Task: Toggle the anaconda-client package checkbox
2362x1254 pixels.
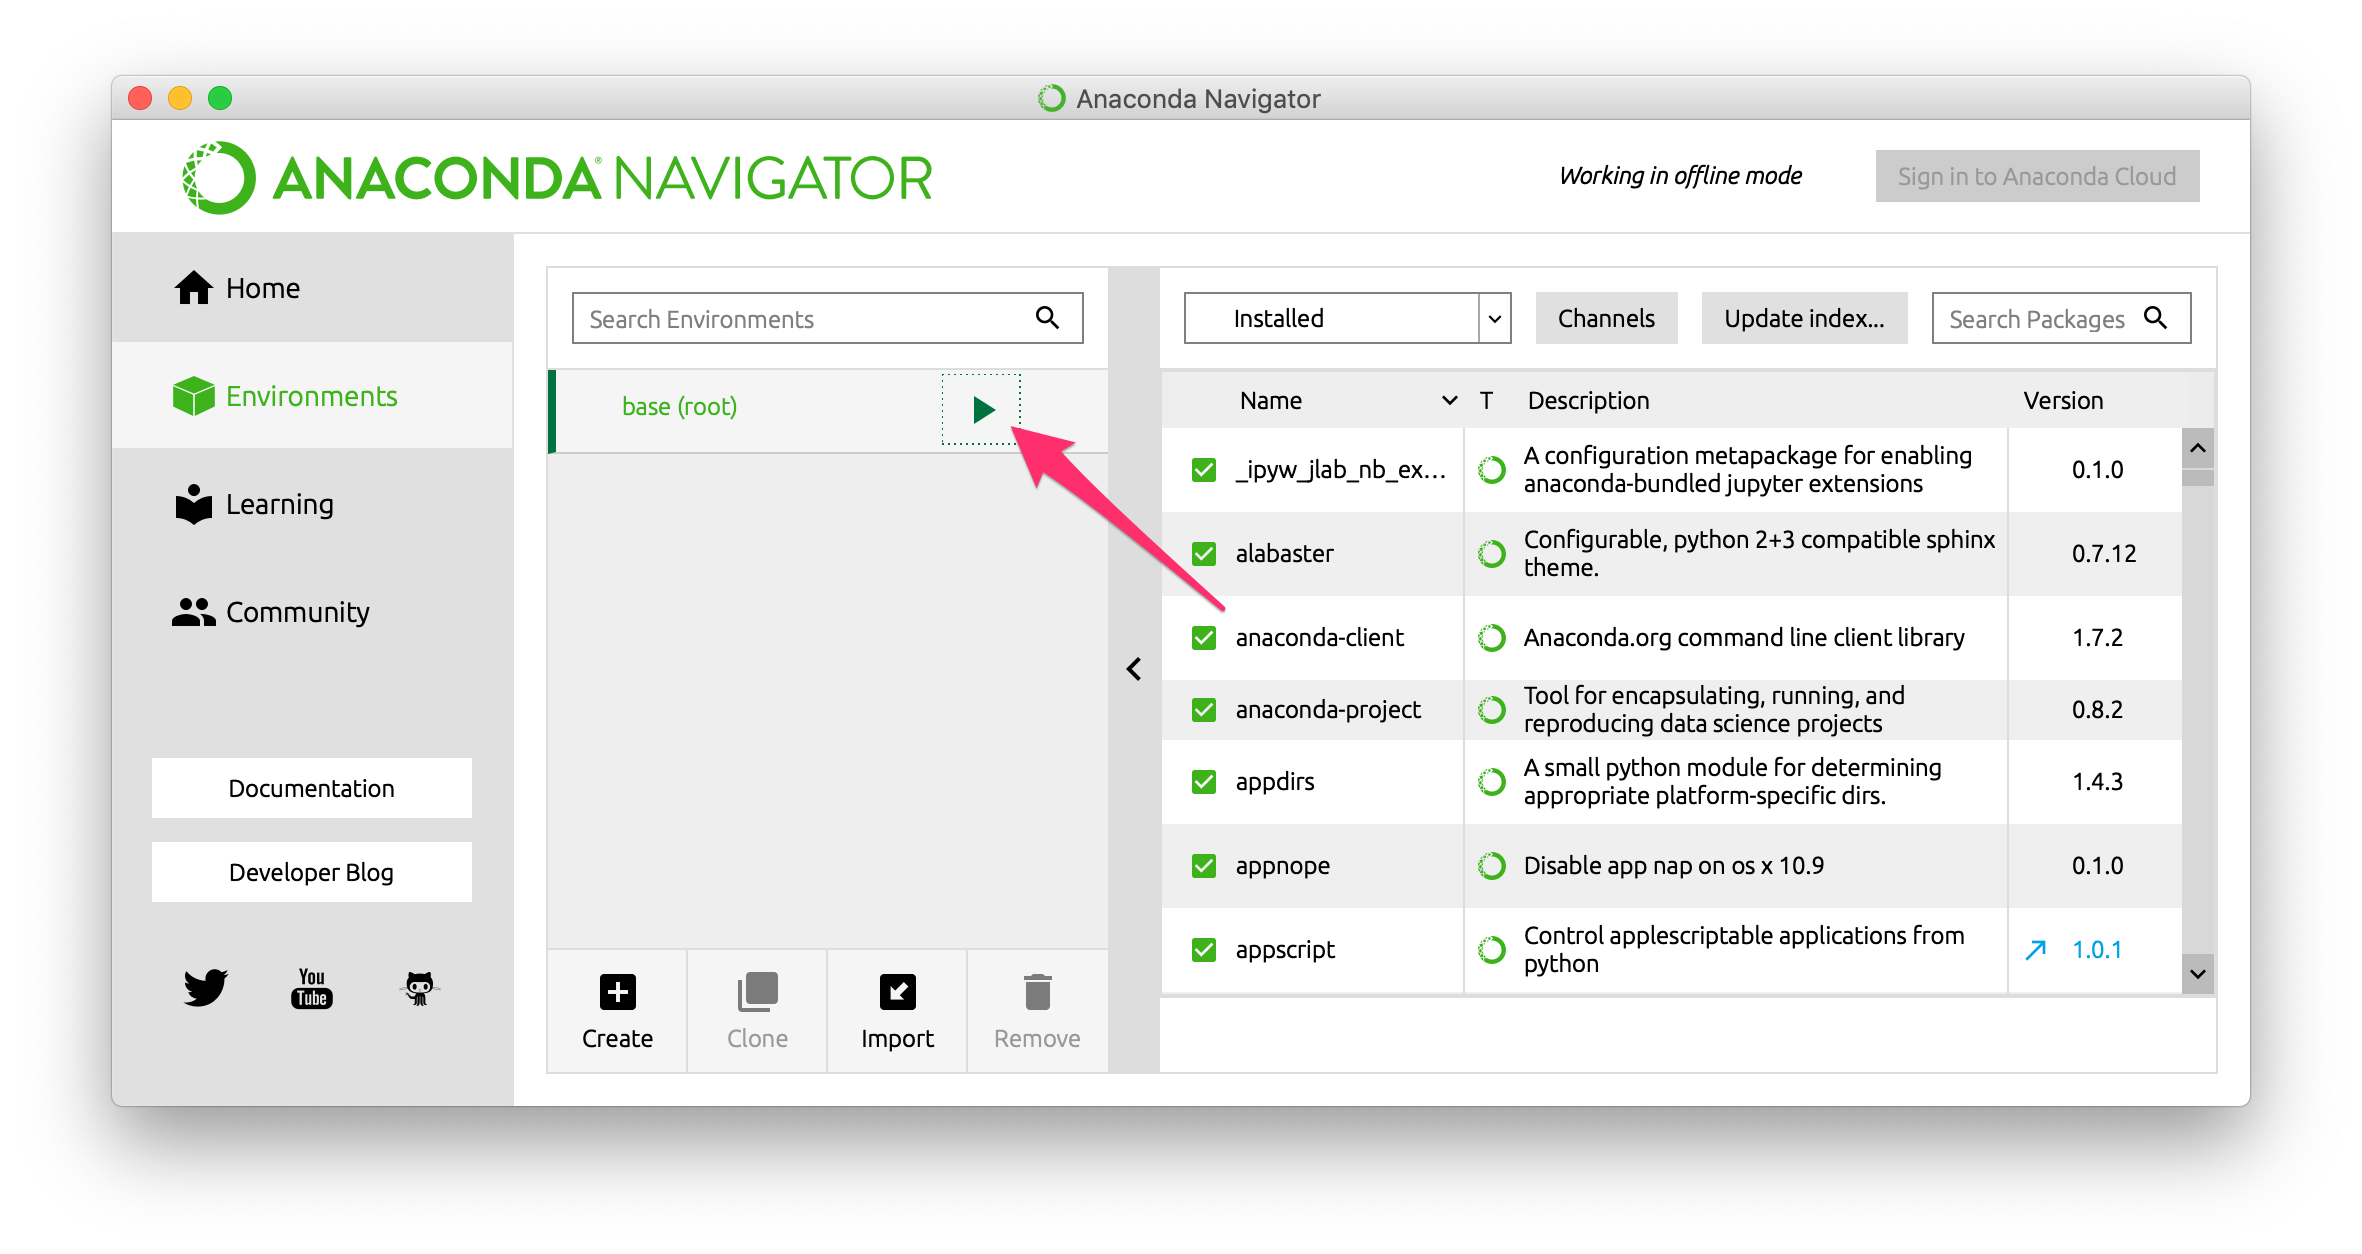Action: [1204, 637]
